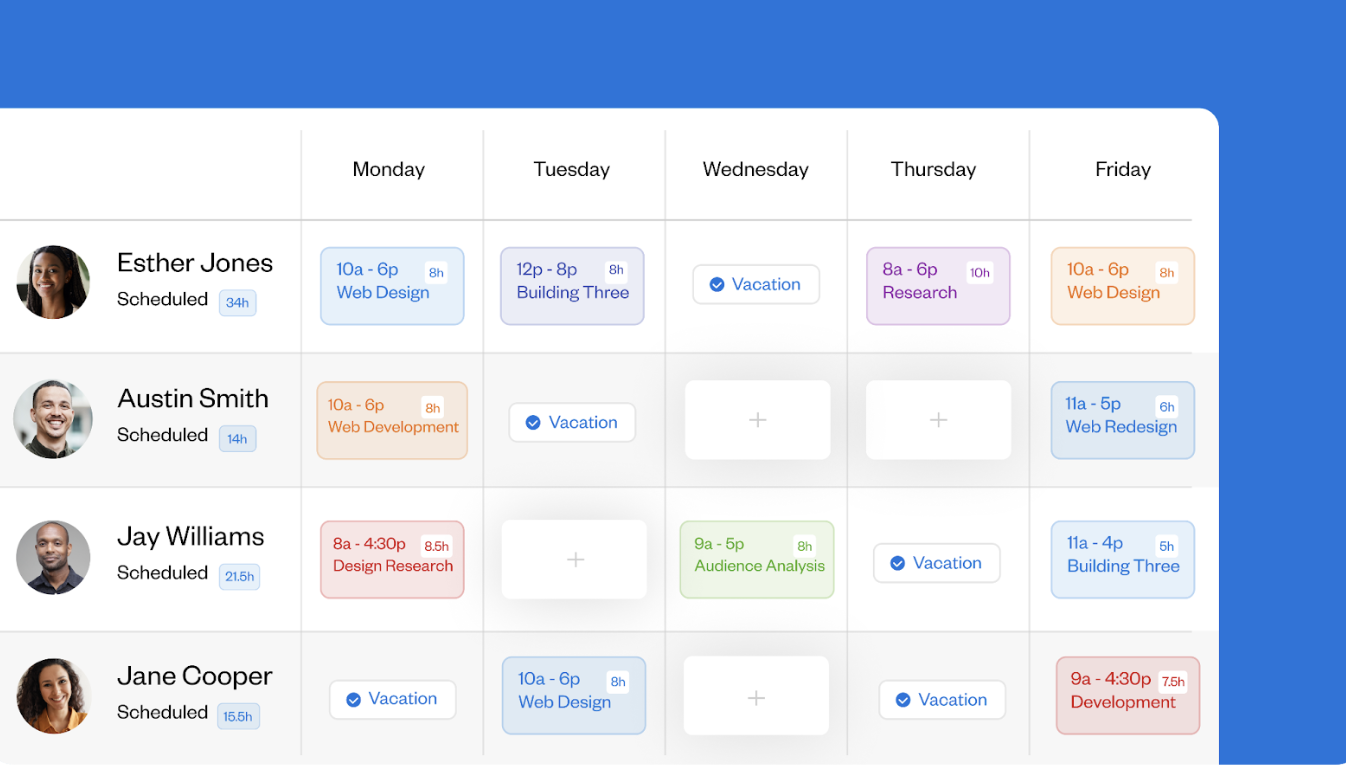Open Esther's Monday Web Design shift
Image resolution: width=1346 pixels, height=770 pixels.
(391, 286)
